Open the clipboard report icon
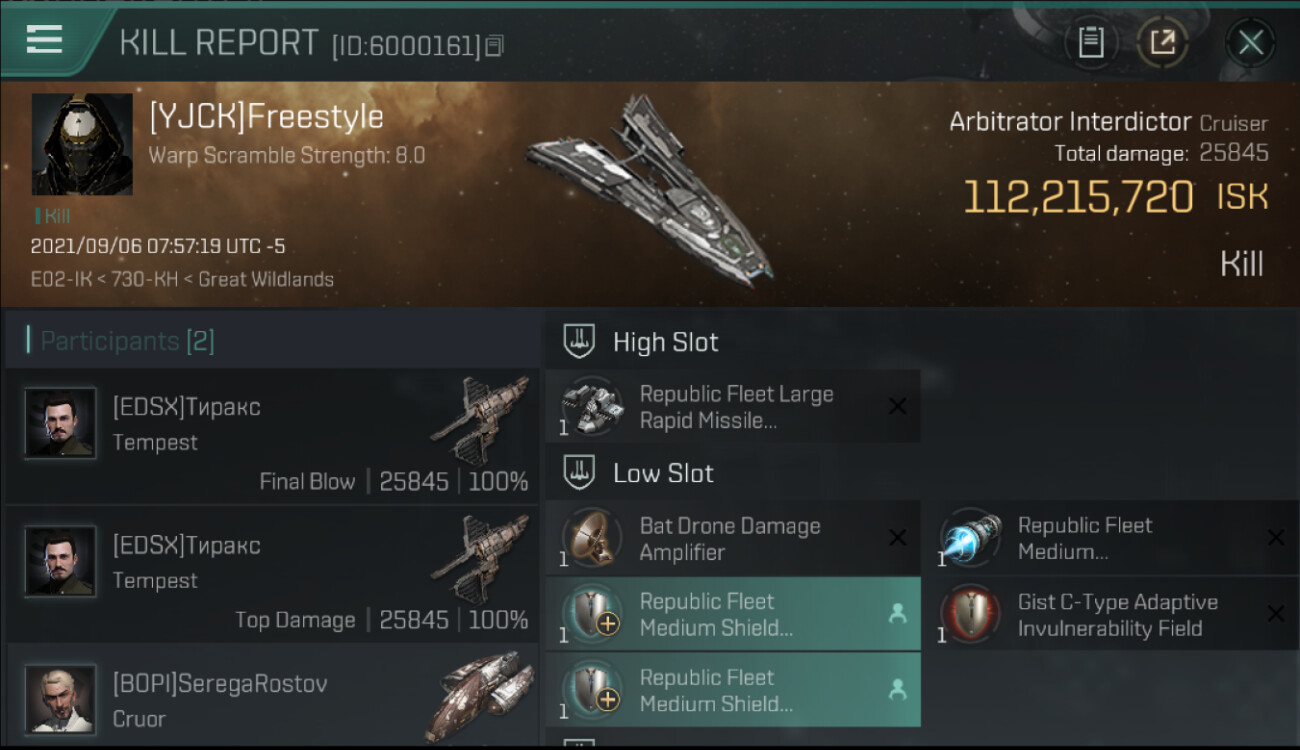This screenshot has height=750, width=1300. pos(1091,42)
